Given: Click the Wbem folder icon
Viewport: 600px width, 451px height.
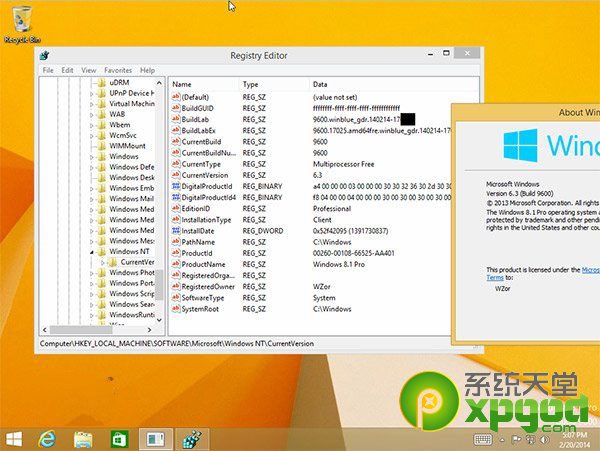Looking at the screenshot, I should pos(102,125).
